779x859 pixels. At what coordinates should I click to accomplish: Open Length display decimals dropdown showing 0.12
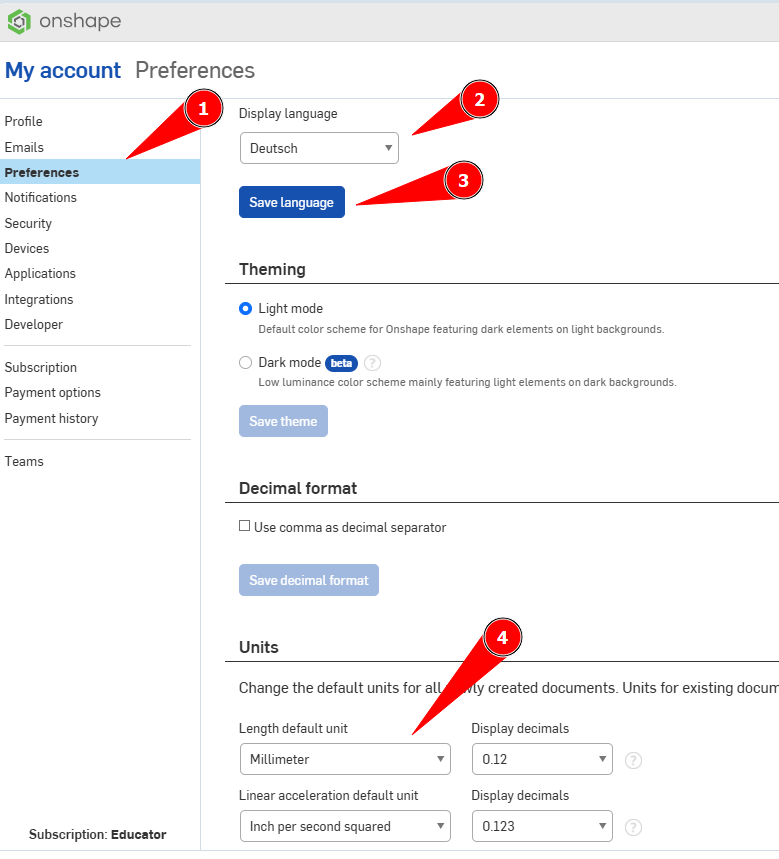pos(541,759)
